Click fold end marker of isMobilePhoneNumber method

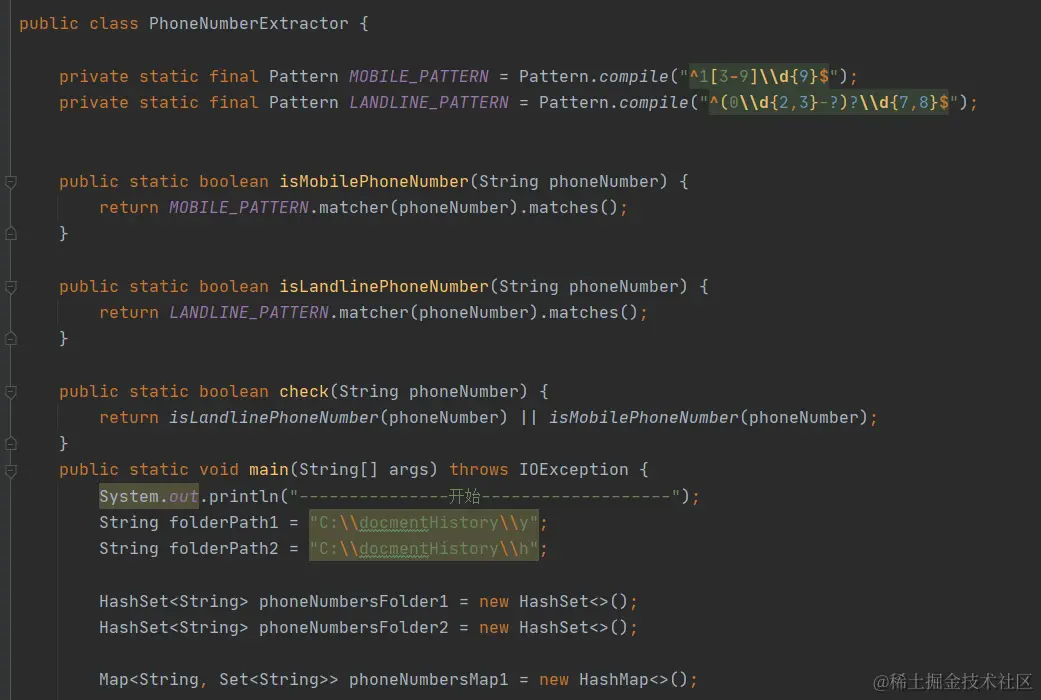click(x=11, y=233)
